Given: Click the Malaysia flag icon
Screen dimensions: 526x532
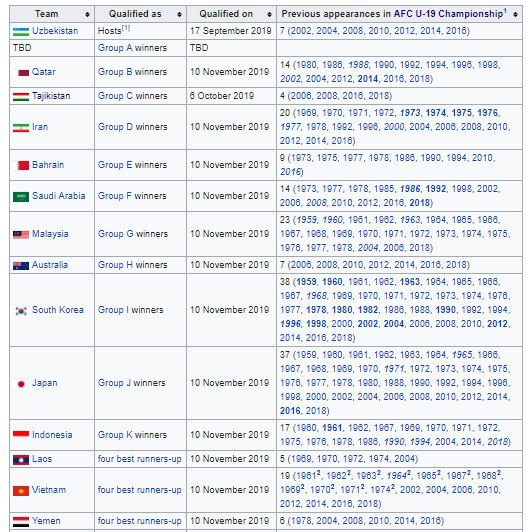Looking at the screenshot, I should [21, 234].
